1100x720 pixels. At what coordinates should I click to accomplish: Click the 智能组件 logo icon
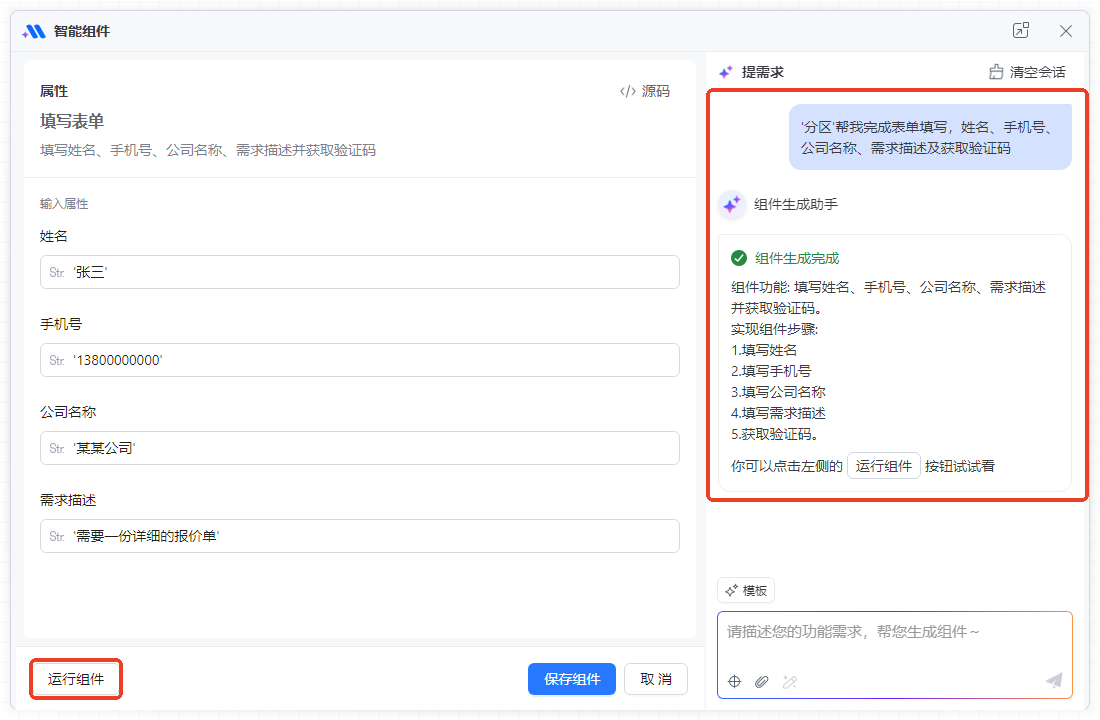[x=34, y=31]
